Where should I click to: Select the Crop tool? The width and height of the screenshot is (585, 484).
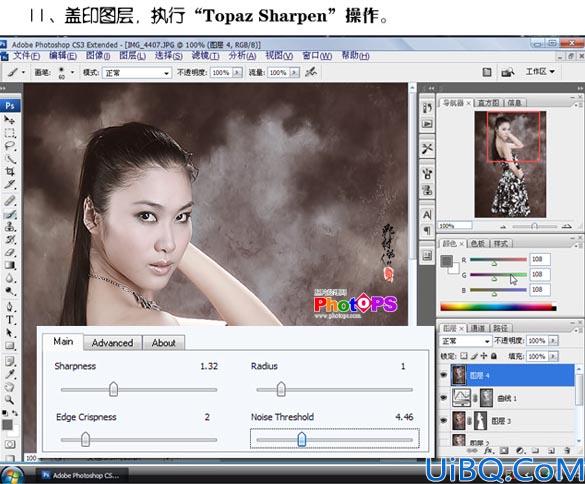click(x=9, y=171)
